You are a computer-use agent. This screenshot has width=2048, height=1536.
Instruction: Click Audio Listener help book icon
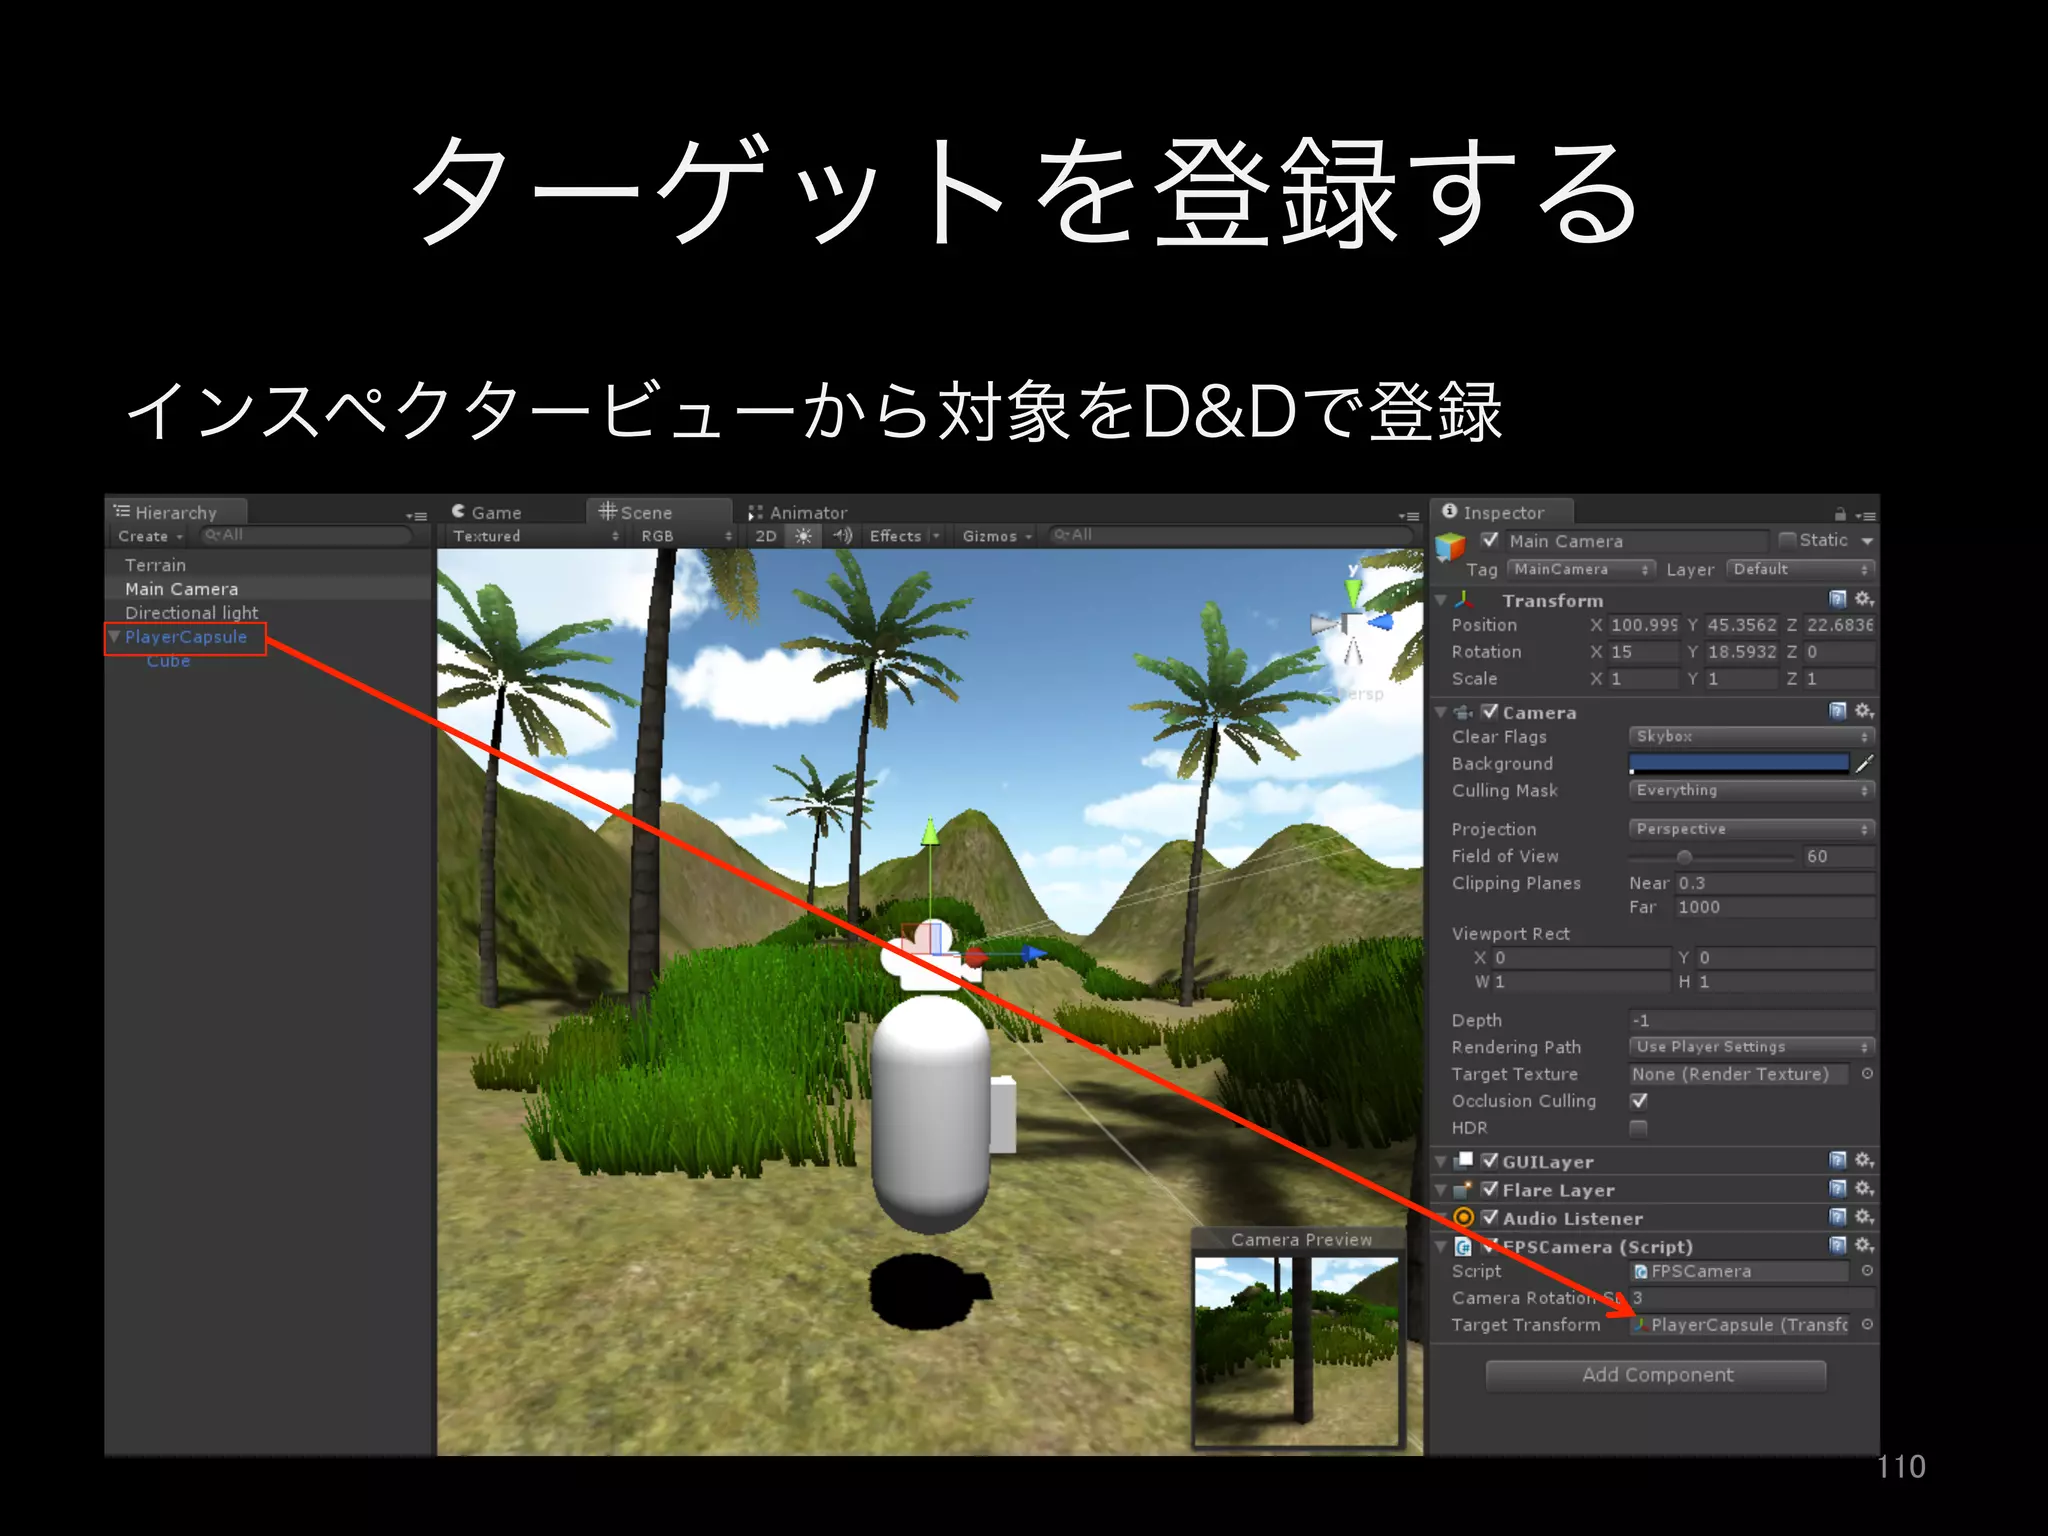point(1837,1217)
